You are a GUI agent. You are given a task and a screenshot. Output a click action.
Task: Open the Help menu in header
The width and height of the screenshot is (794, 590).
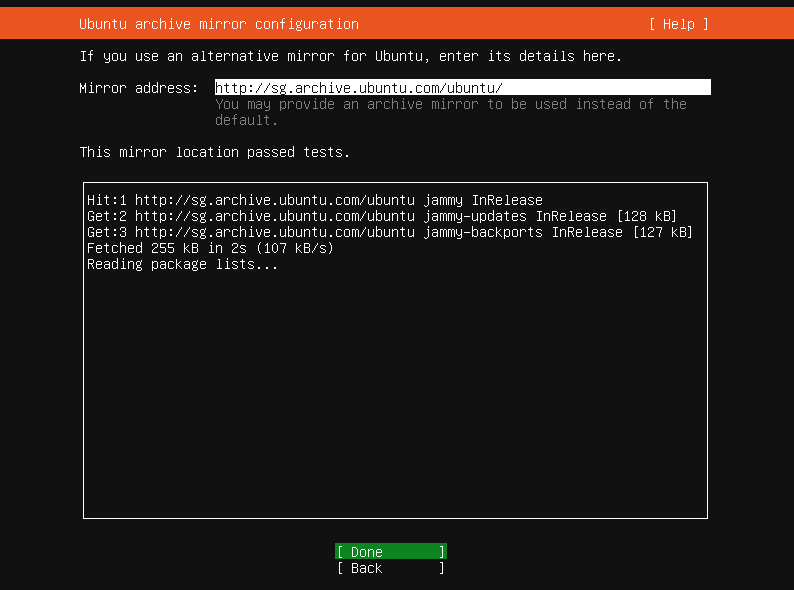[x=678, y=24]
